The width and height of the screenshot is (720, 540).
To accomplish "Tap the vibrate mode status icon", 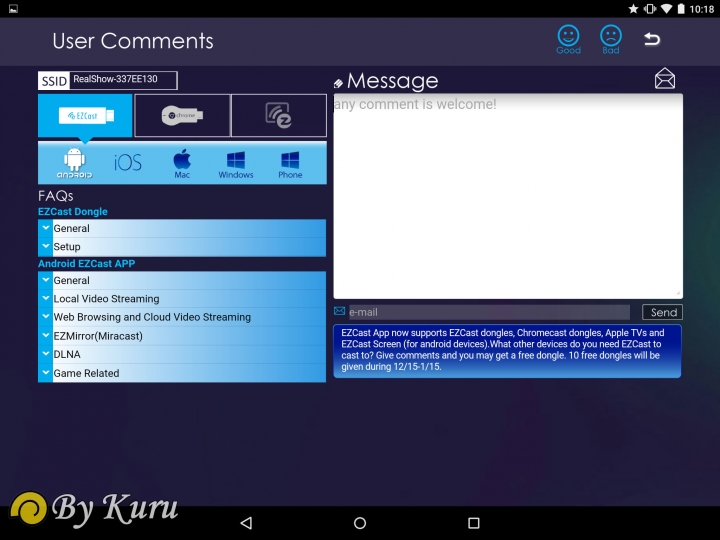I will click(x=650, y=9).
